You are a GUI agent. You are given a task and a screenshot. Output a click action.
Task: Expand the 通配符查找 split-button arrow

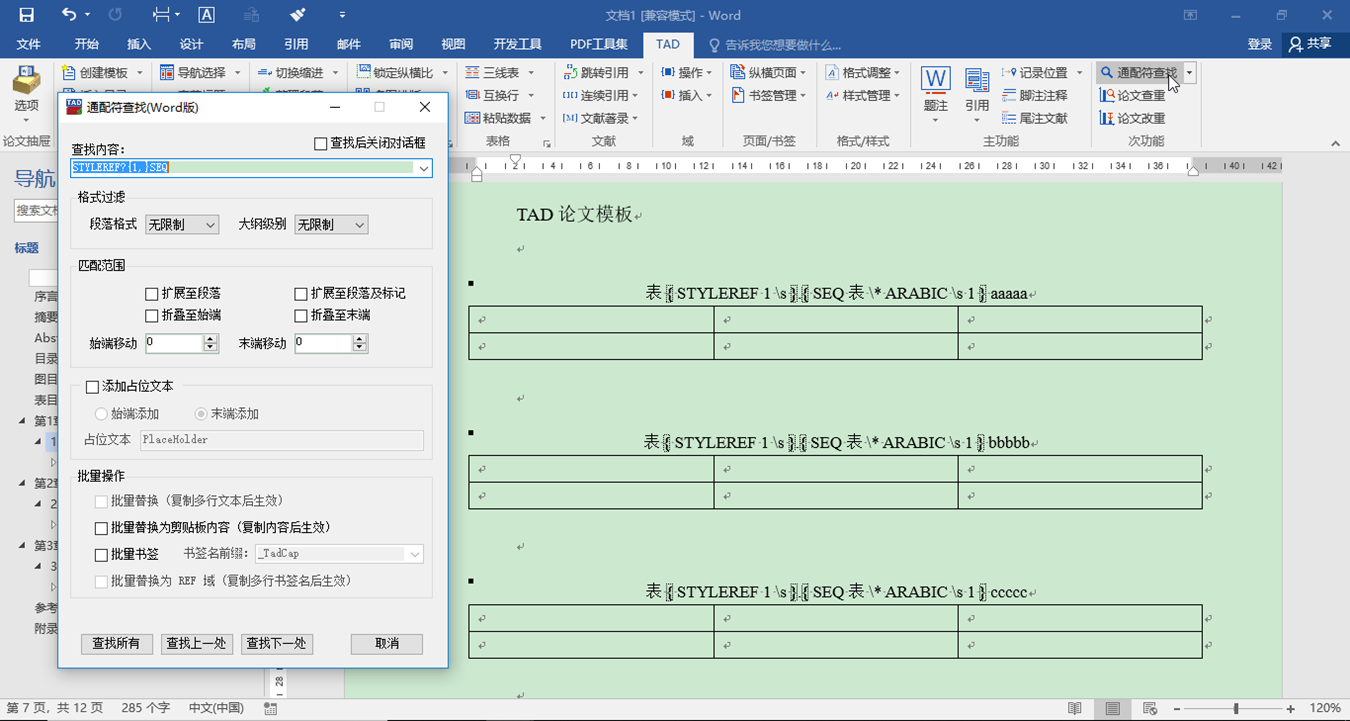1189,73
